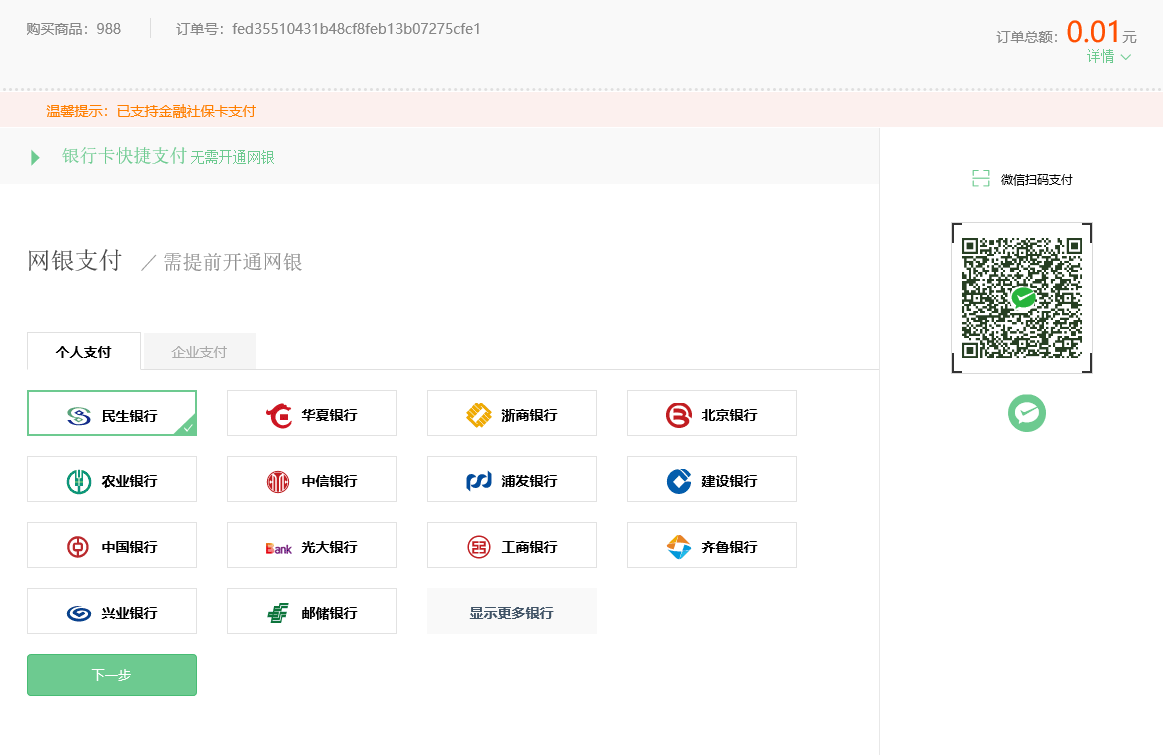Click the 微信扫码支付 scan-frame icon
This screenshot has height=755, width=1163.
pyautogui.click(x=981, y=178)
